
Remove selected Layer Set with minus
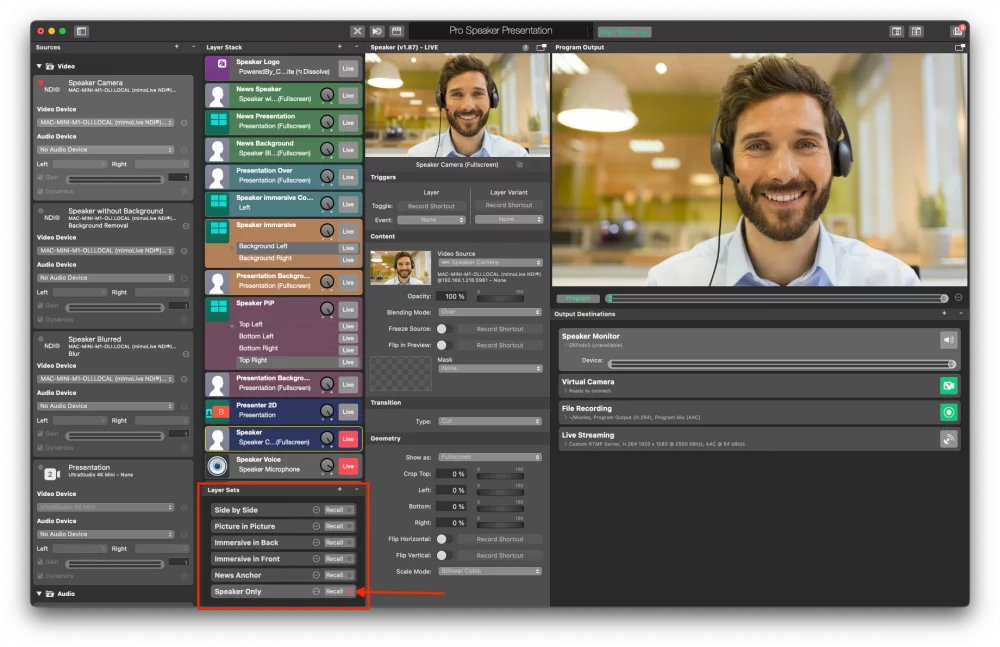click(x=356, y=489)
